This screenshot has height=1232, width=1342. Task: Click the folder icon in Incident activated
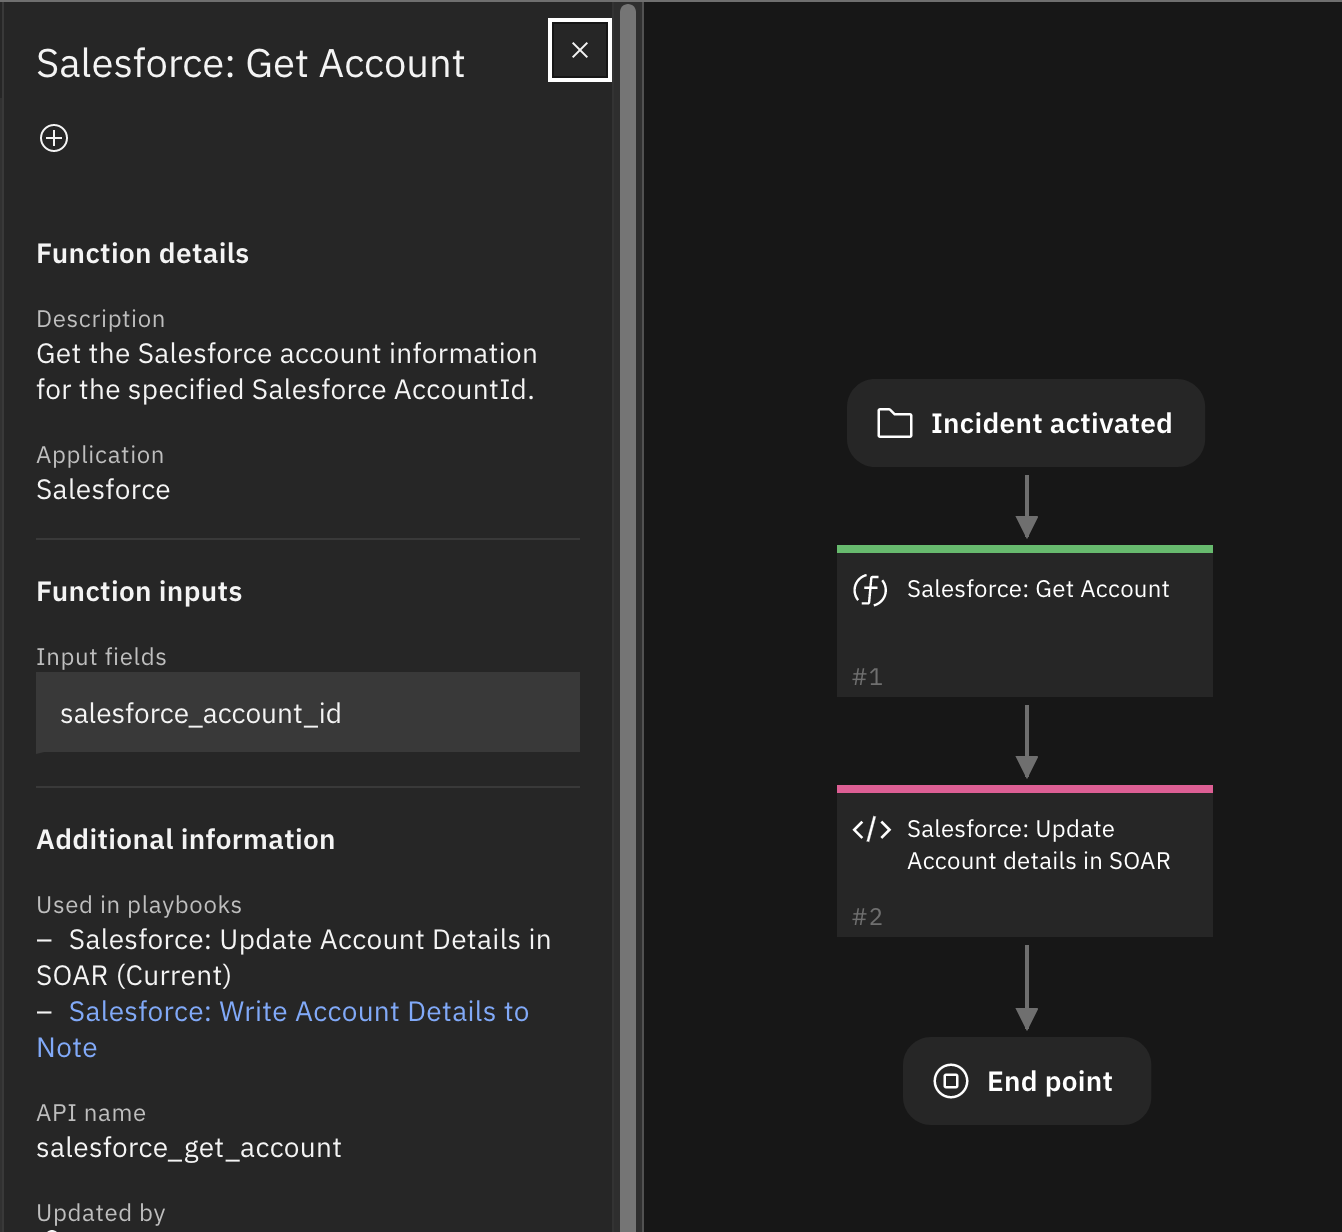point(895,423)
